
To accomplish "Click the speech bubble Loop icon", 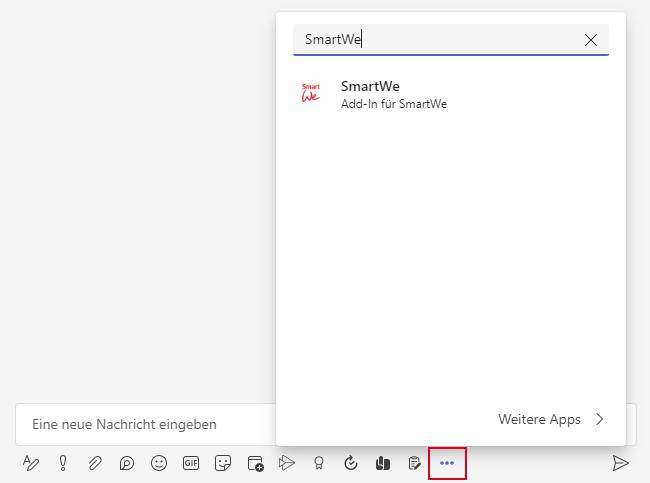I will pyautogui.click(x=127, y=463).
